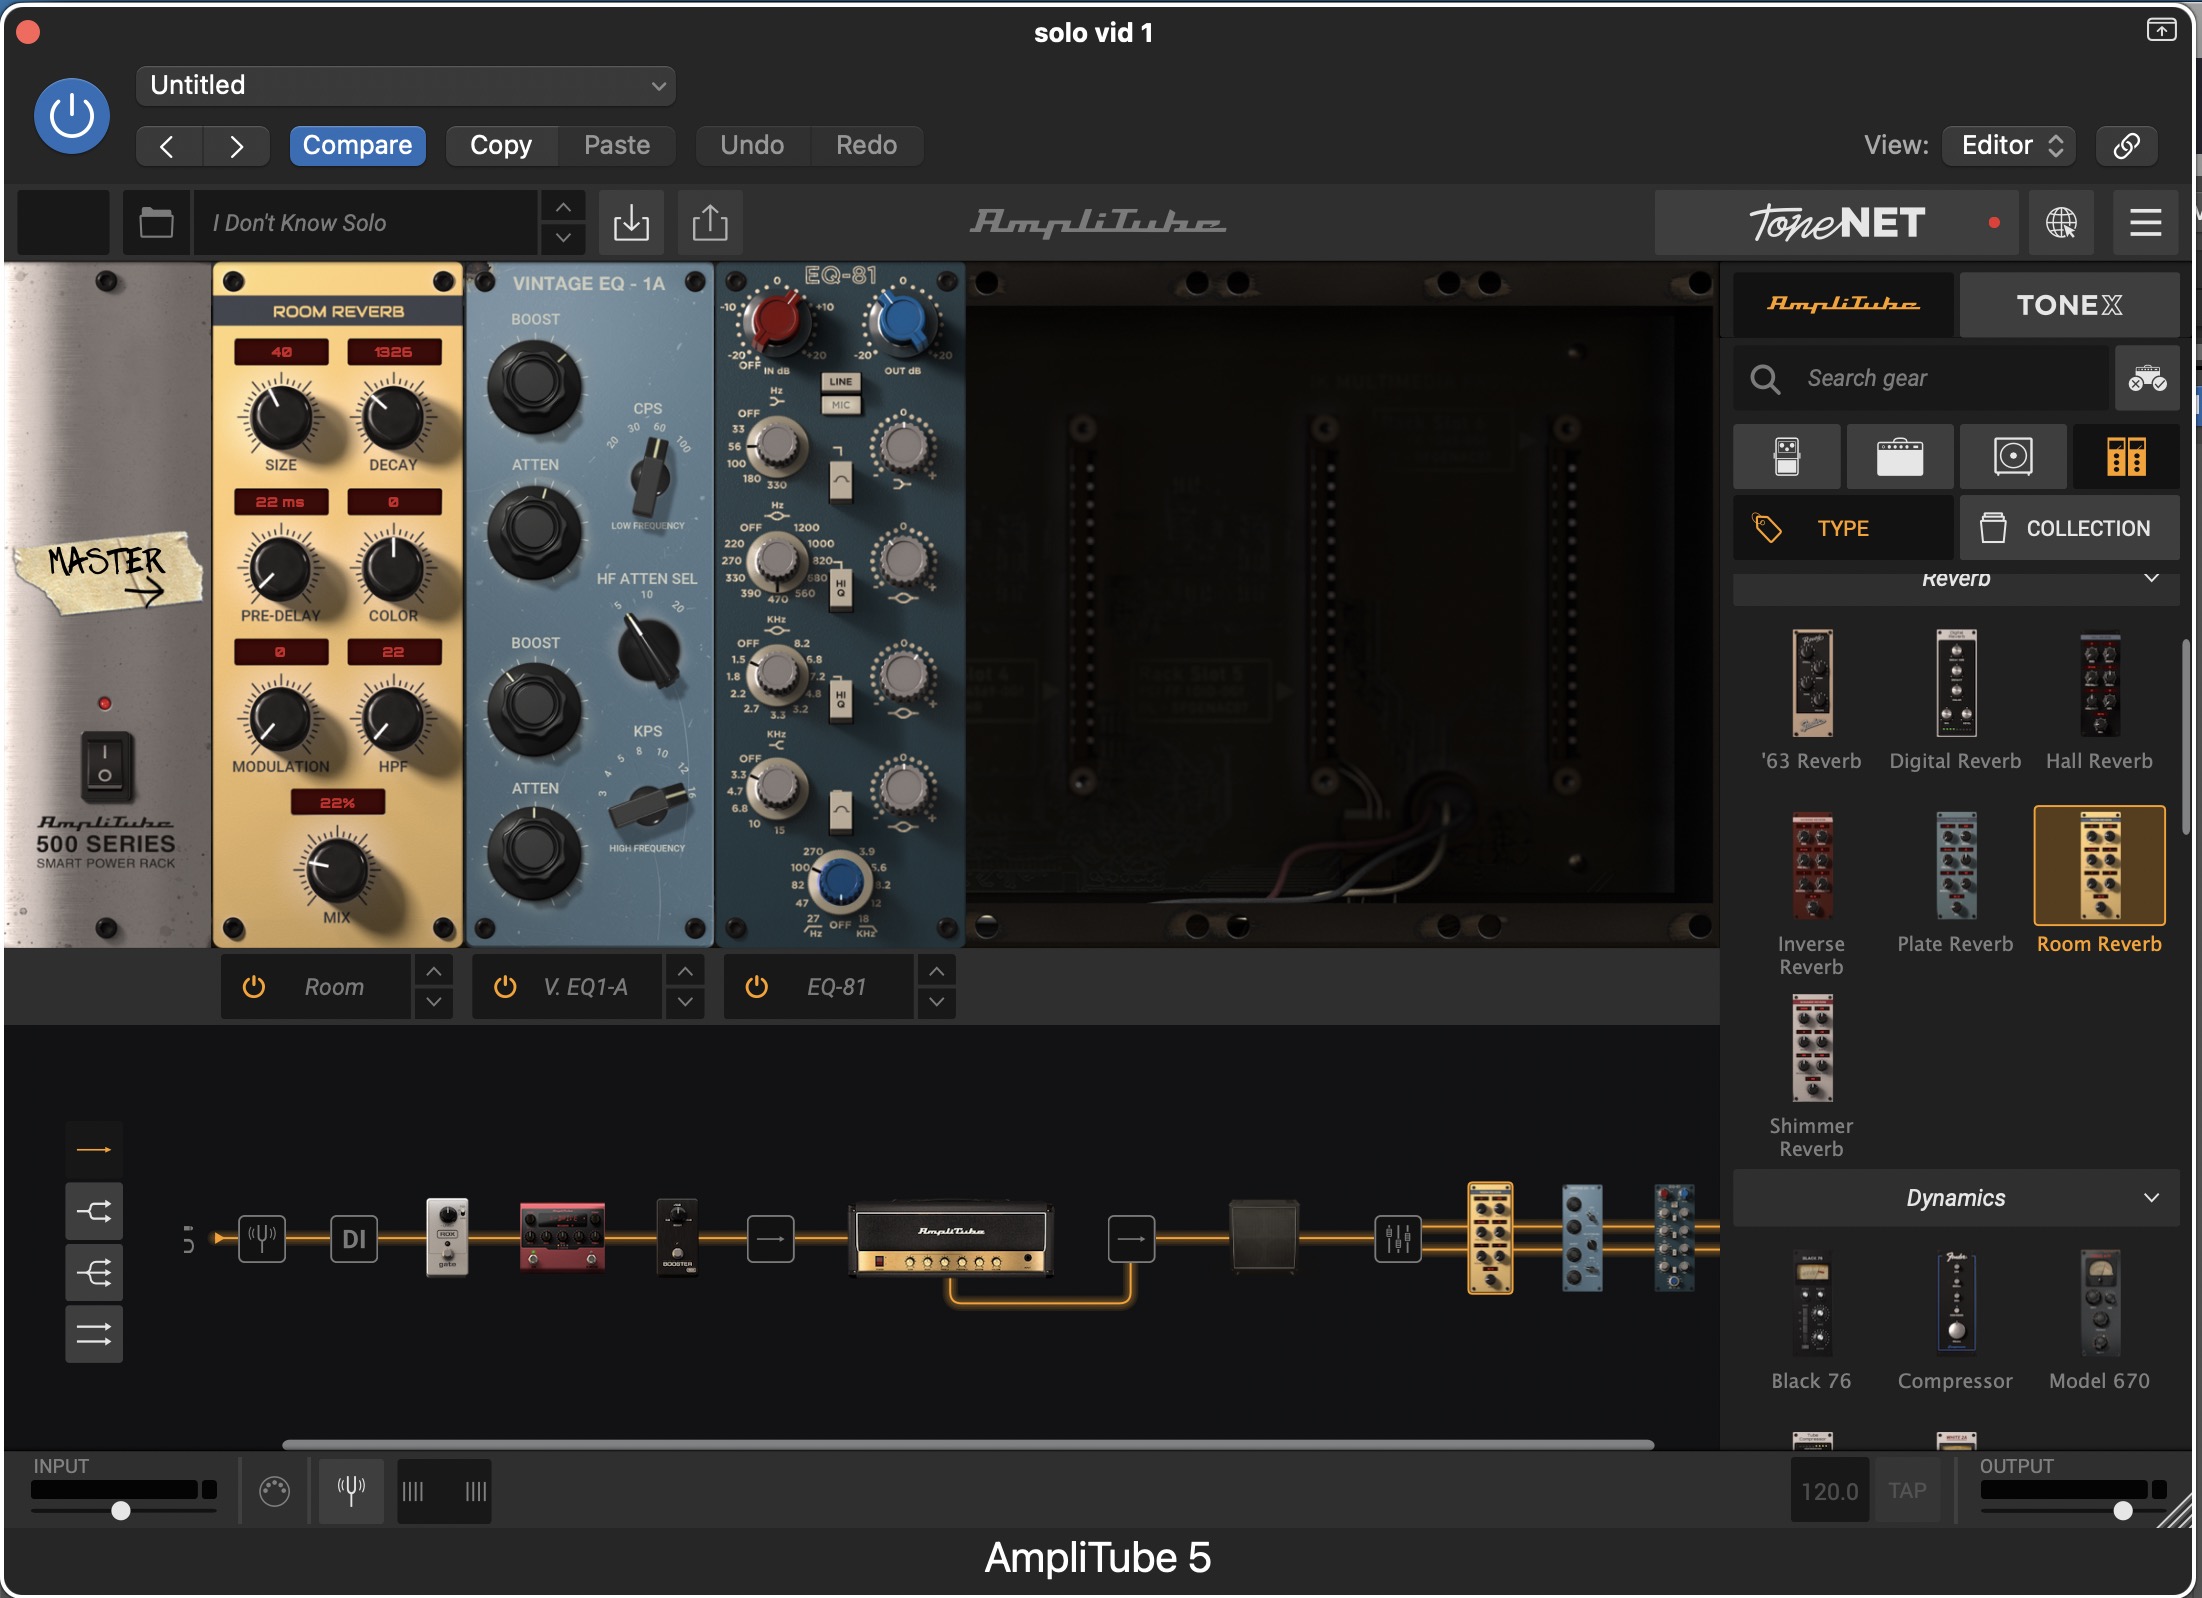This screenshot has width=2202, height=1598.
Task: Choose the third signal routing layout
Action: [94, 1273]
